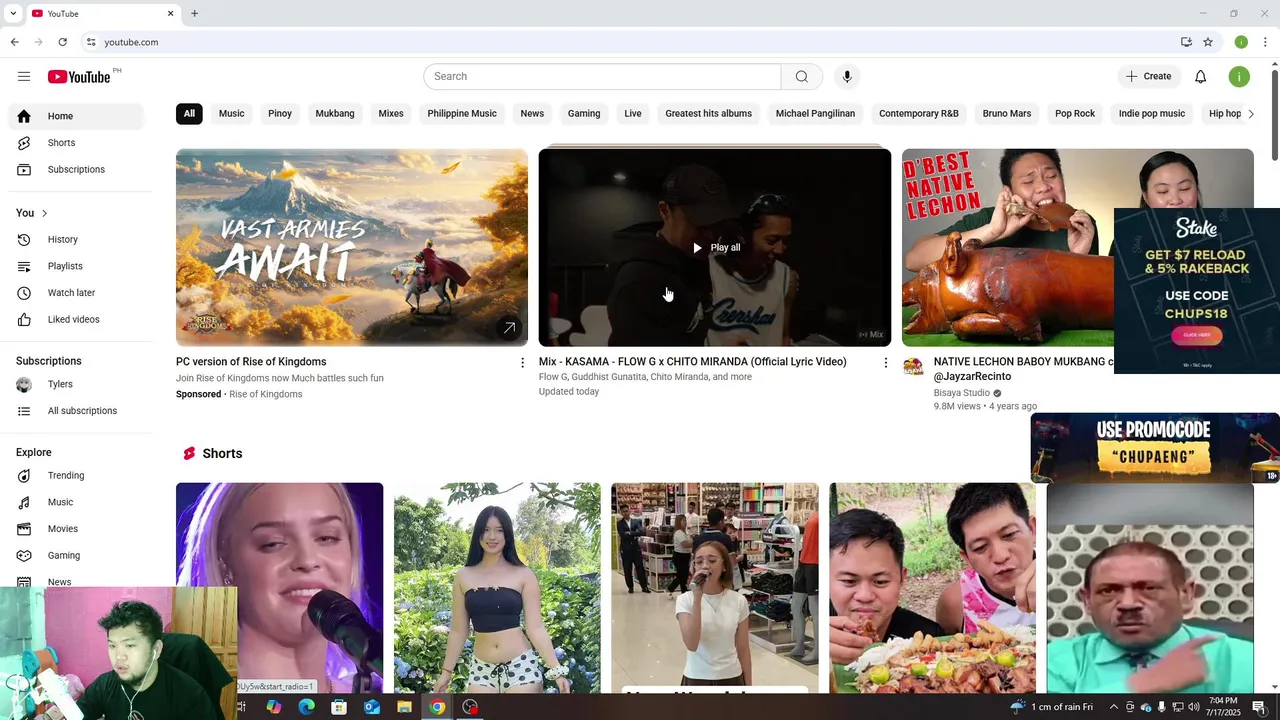Screen dimensions: 1280x720
Task: Open File Explorer from the taskbar
Action: pyautogui.click(x=404, y=707)
